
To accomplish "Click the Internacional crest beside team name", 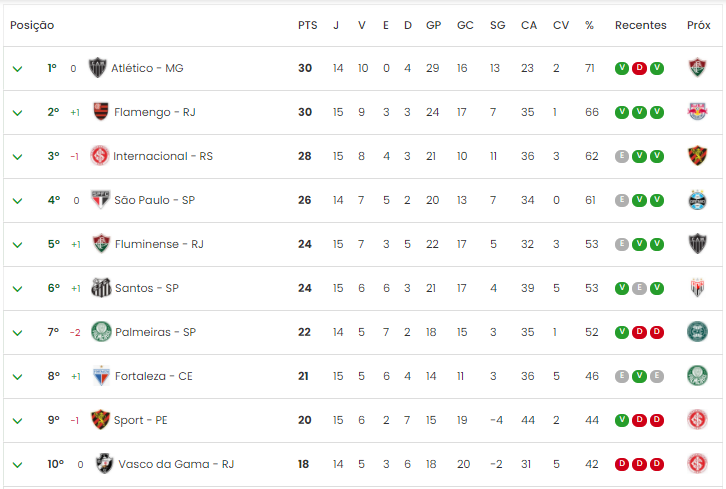I will click(100, 156).
